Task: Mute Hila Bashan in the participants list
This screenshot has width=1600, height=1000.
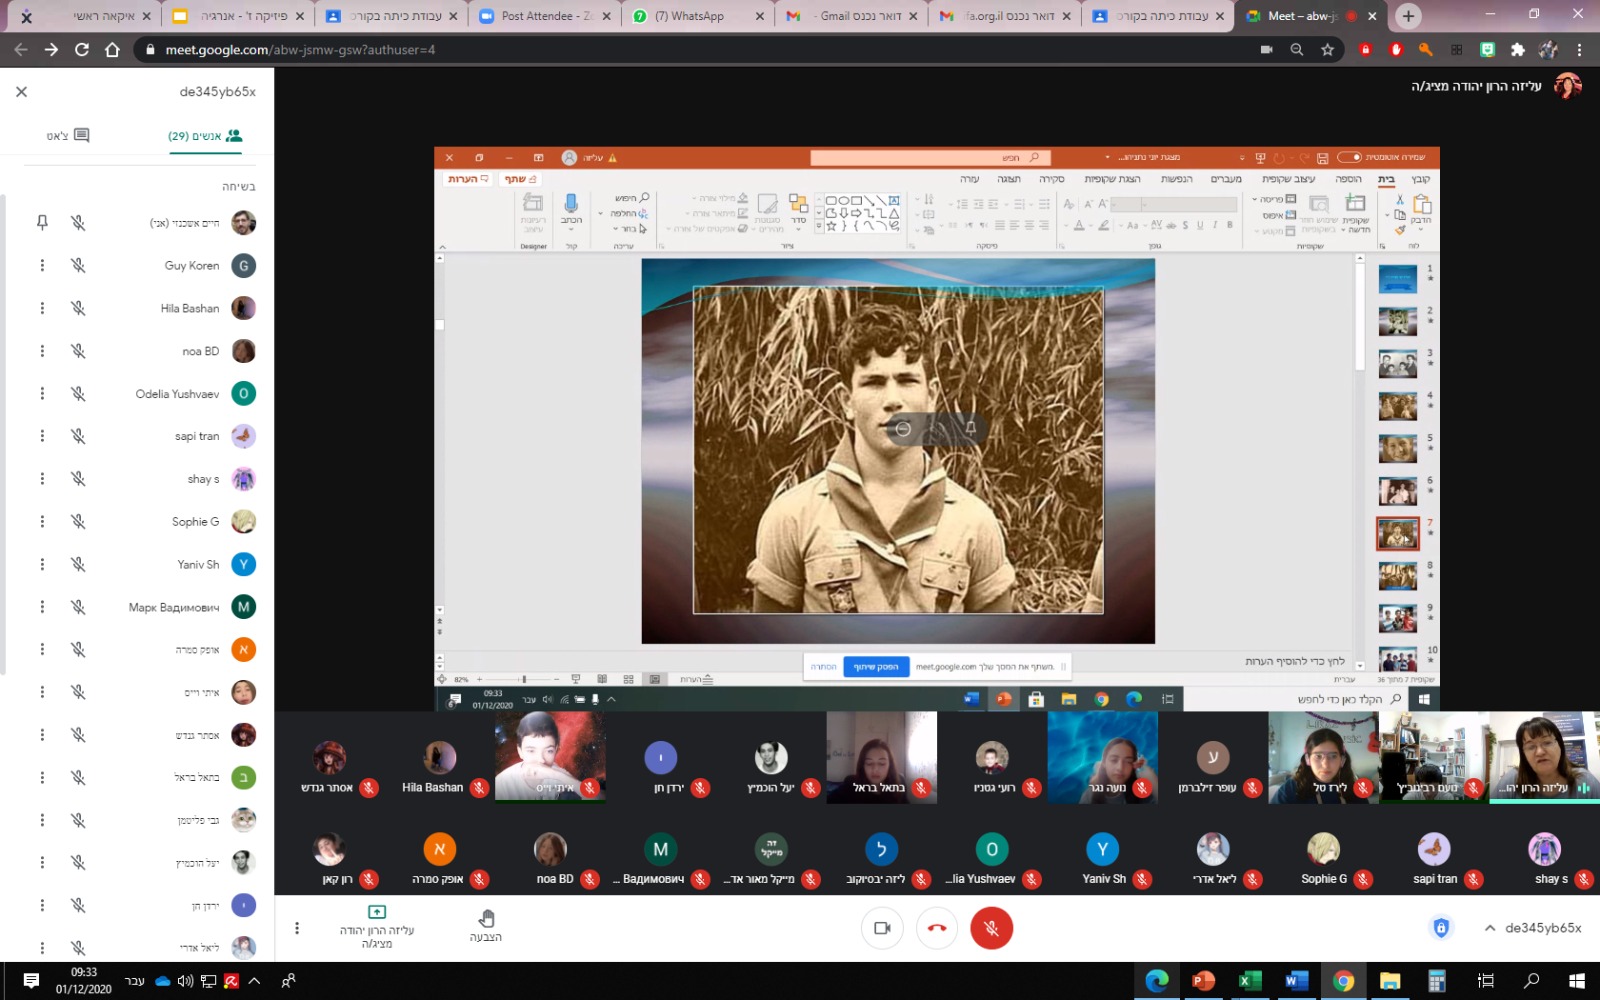Action: tap(78, 308)
